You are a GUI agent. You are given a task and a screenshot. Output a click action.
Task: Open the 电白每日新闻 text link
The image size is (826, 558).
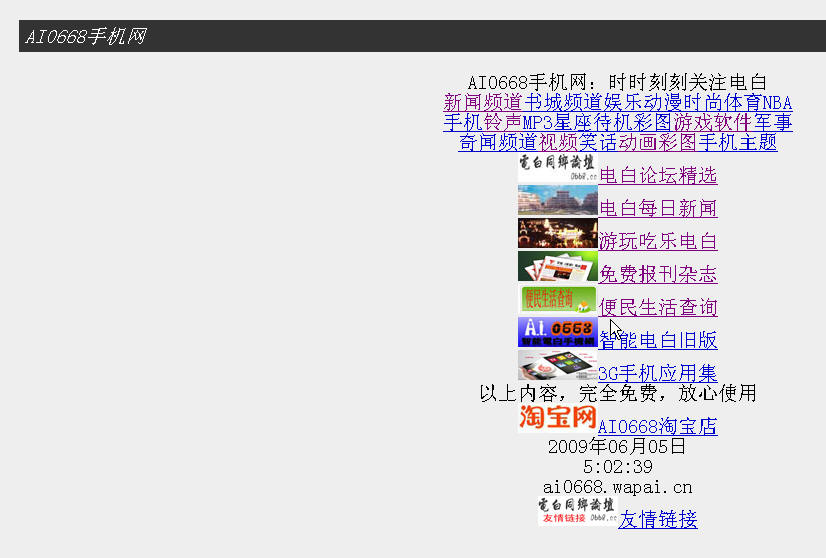tap(658, 209)
